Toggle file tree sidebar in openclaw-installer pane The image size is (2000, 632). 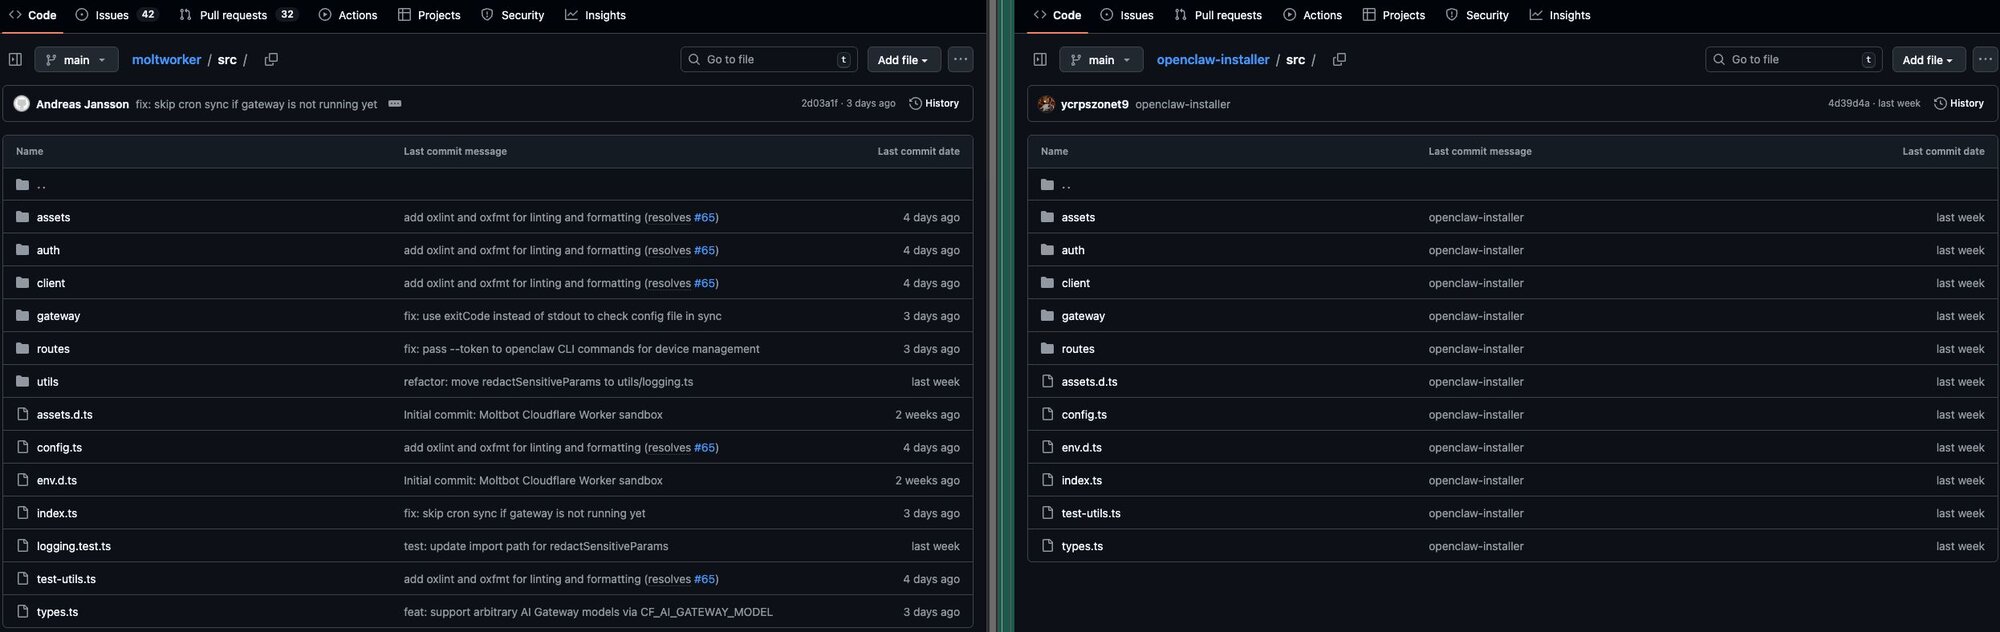click(1040, 59)
